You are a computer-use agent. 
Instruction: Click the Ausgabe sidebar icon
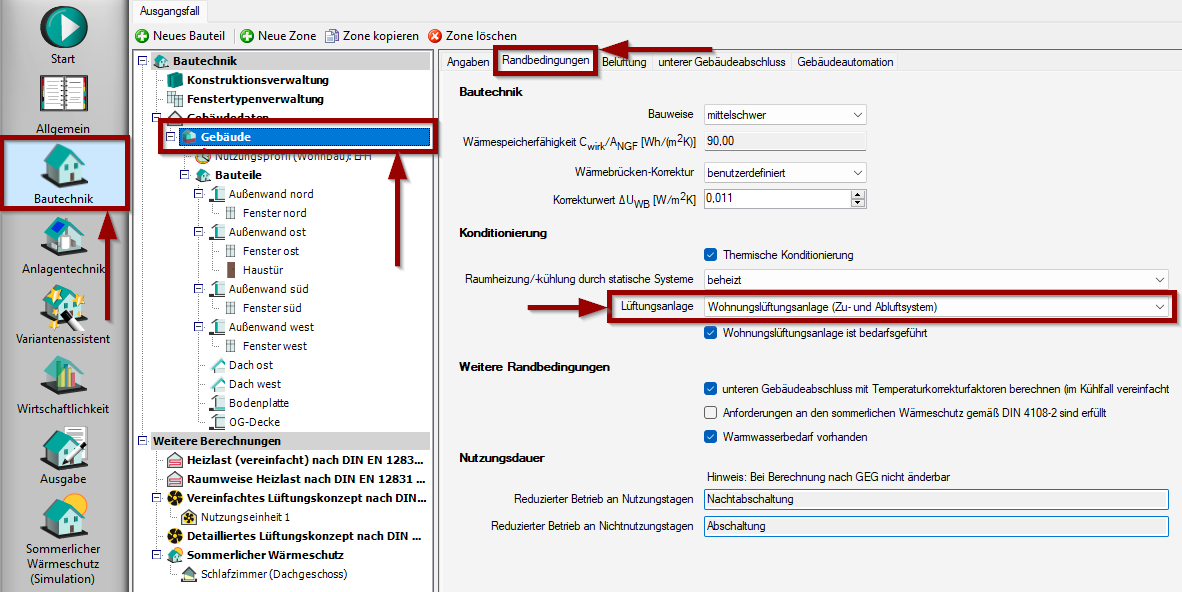point(64,447)
